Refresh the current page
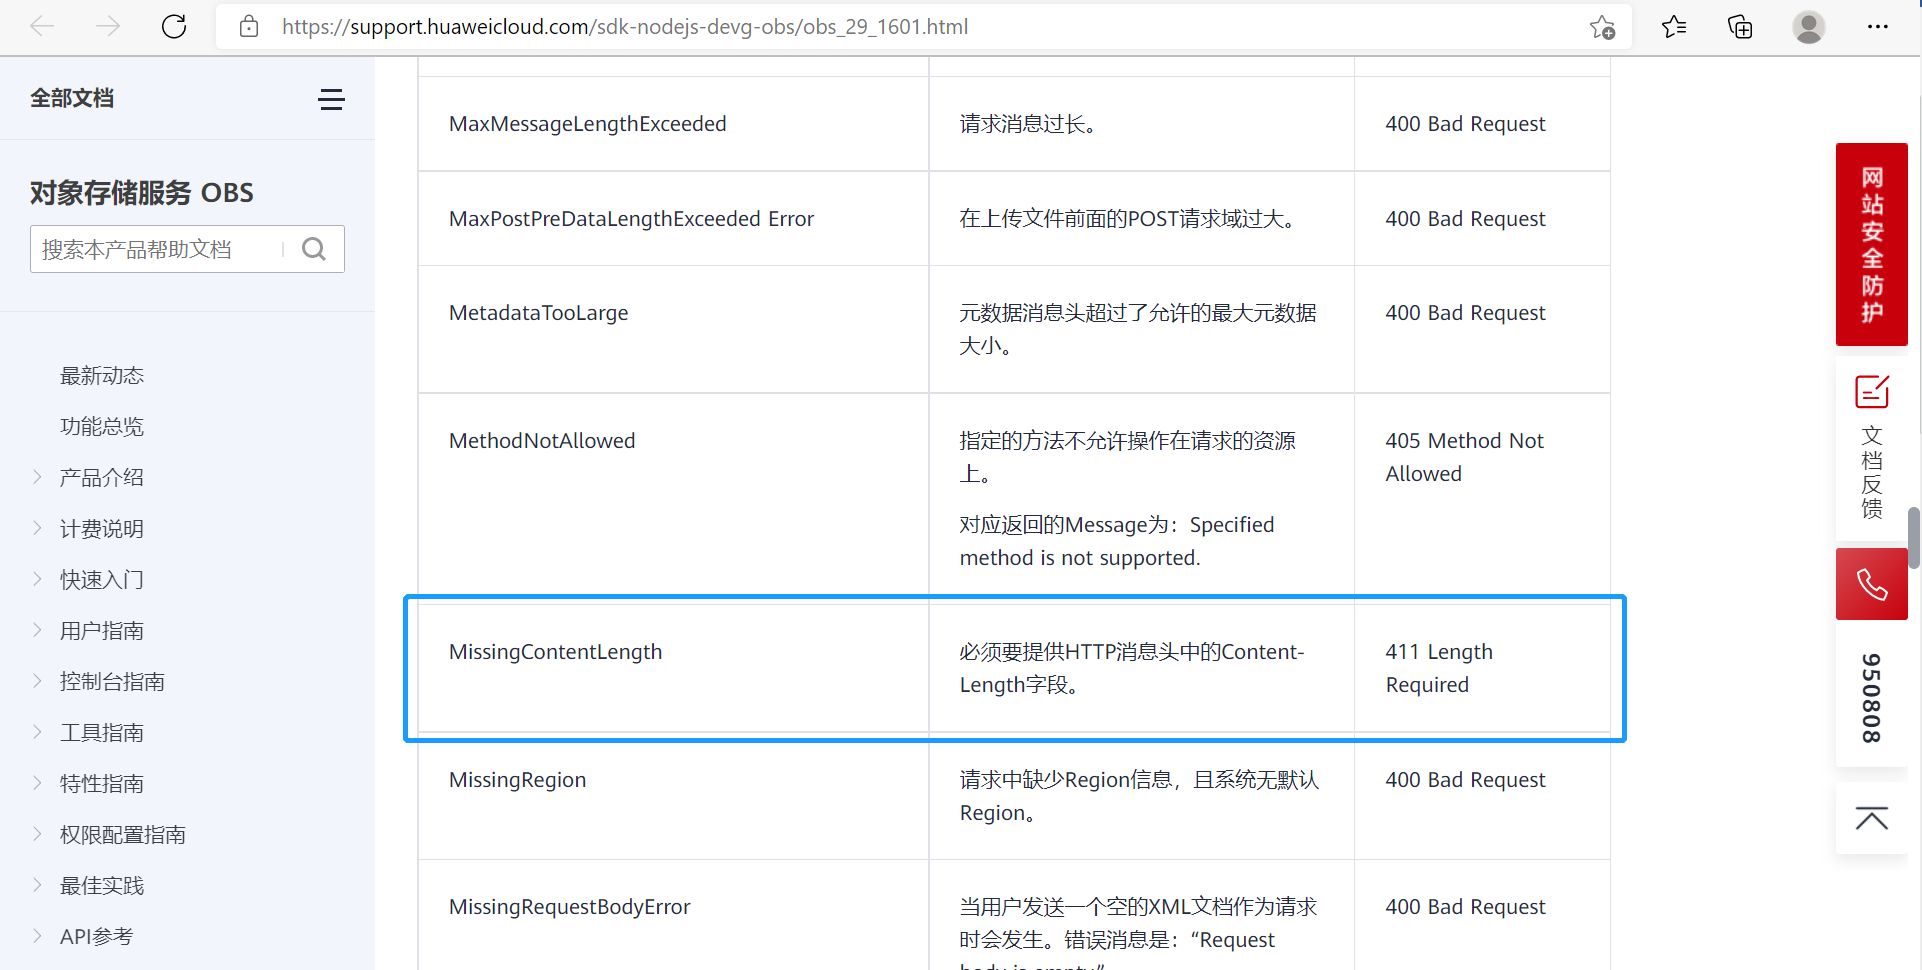The height and width of the screenshot is (970, 1922). [173, 27]
